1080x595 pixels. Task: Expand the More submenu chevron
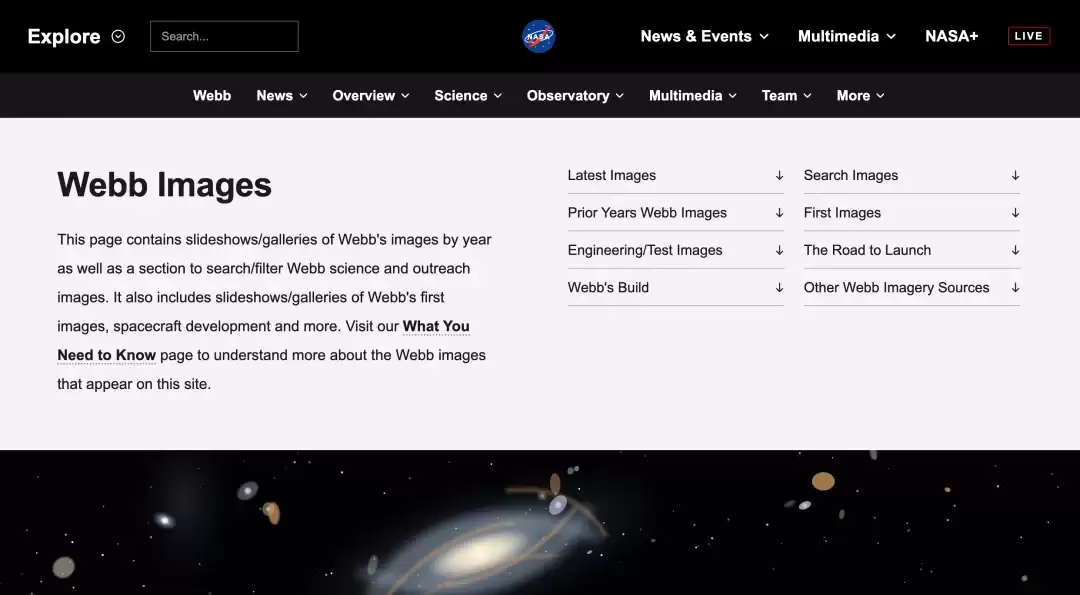pyautogui.click(x=880, y=96)
